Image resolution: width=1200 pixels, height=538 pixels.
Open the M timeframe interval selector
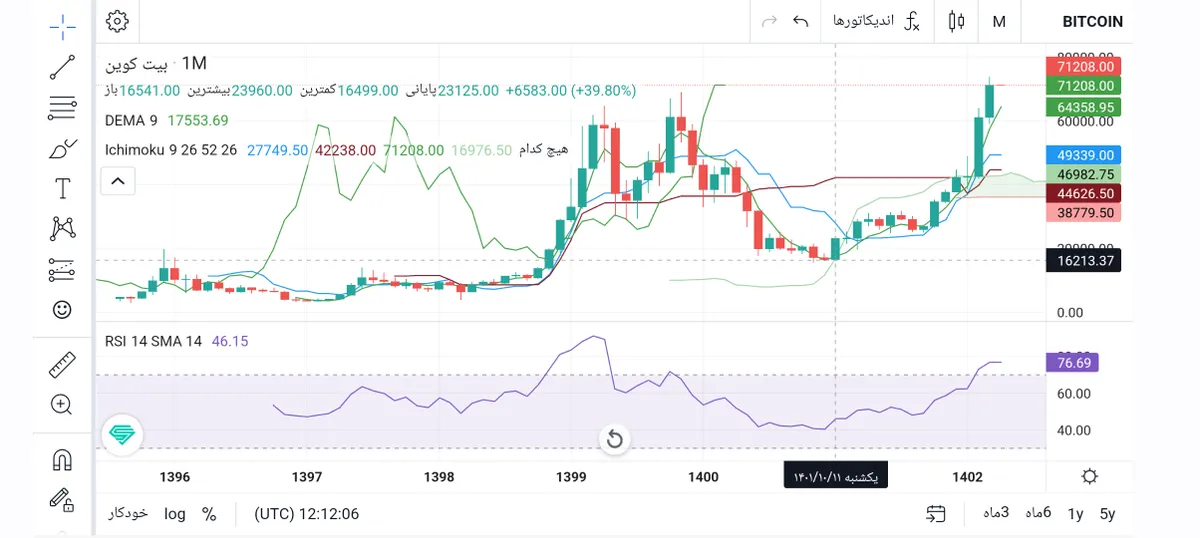[999, 21]
